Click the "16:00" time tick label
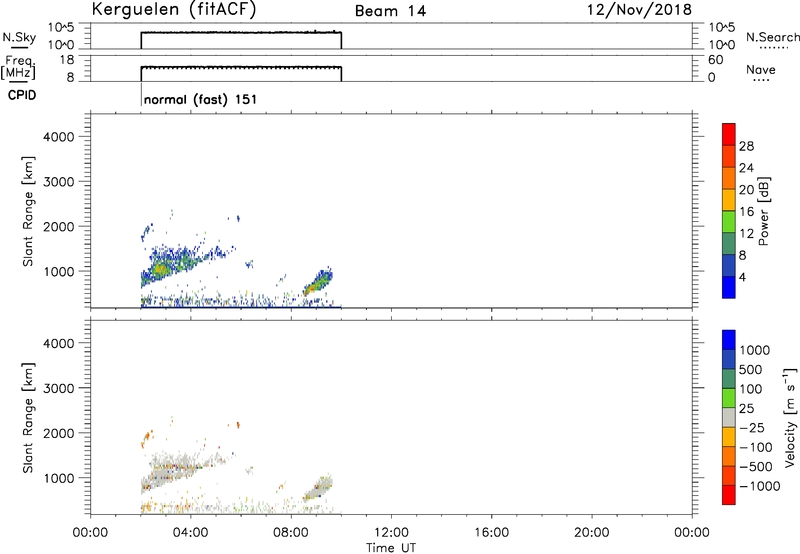Viewport: 800px width, 554px height. click(491, 533)
